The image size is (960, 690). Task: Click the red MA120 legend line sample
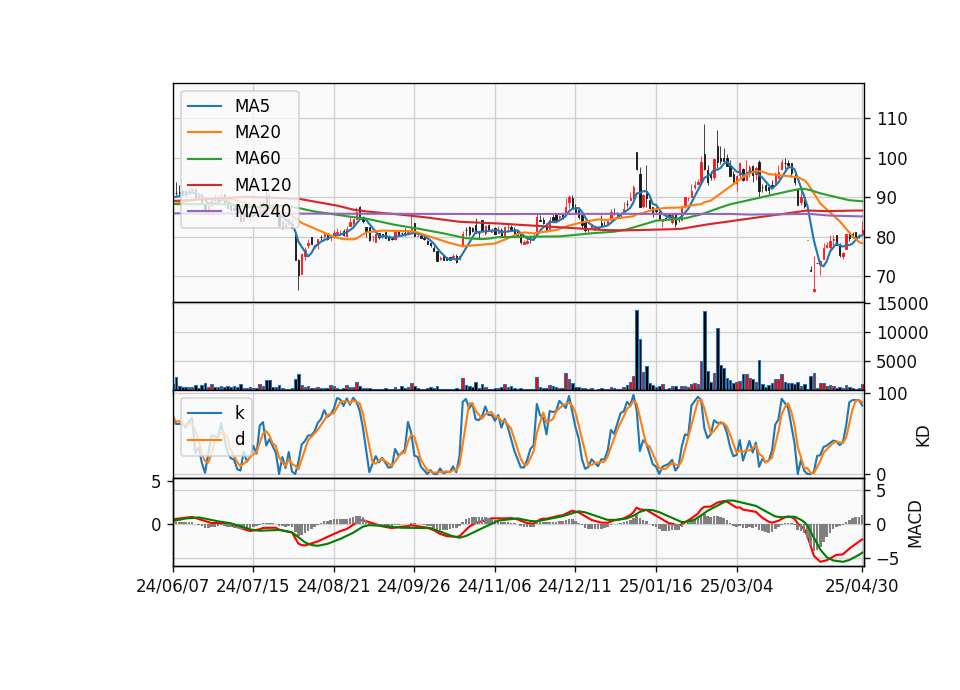204,185
